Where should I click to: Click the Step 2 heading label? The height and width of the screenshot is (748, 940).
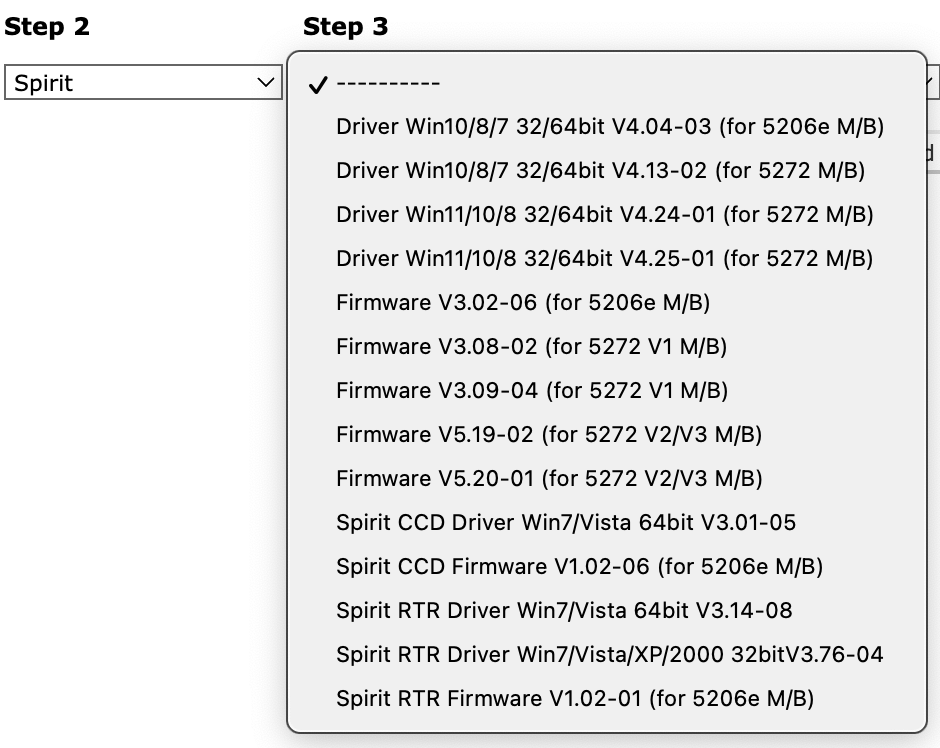pyautogui.click(x=47, y=27)
